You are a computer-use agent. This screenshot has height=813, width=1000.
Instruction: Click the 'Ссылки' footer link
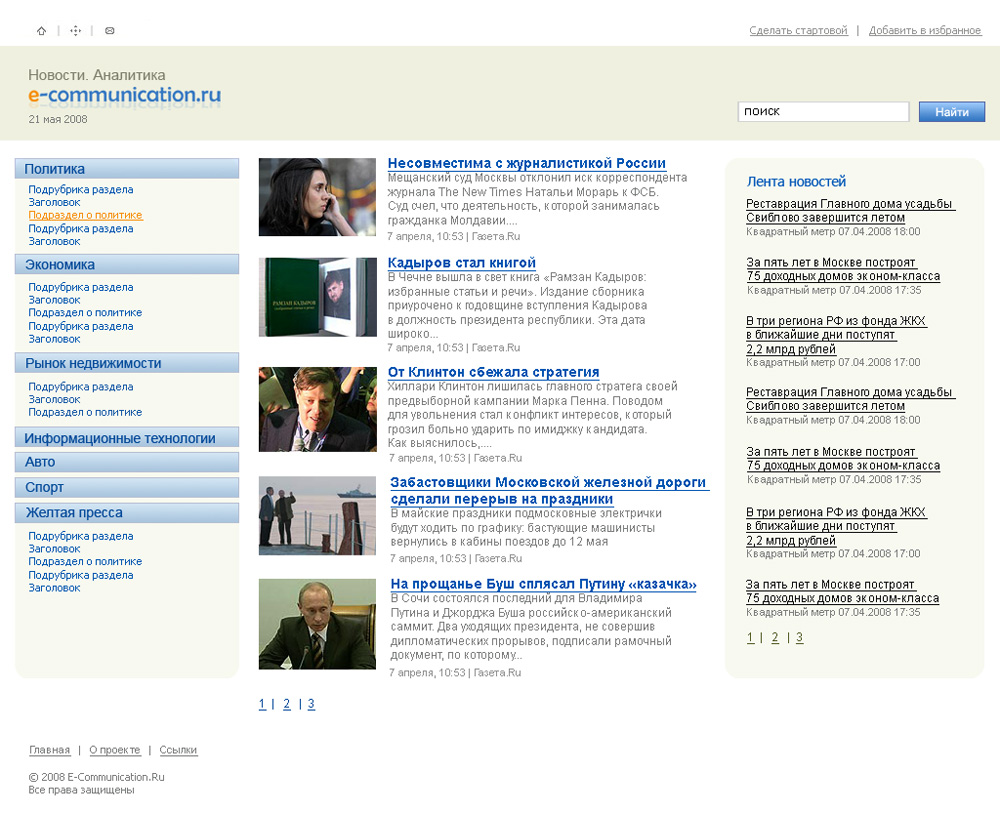178,750
